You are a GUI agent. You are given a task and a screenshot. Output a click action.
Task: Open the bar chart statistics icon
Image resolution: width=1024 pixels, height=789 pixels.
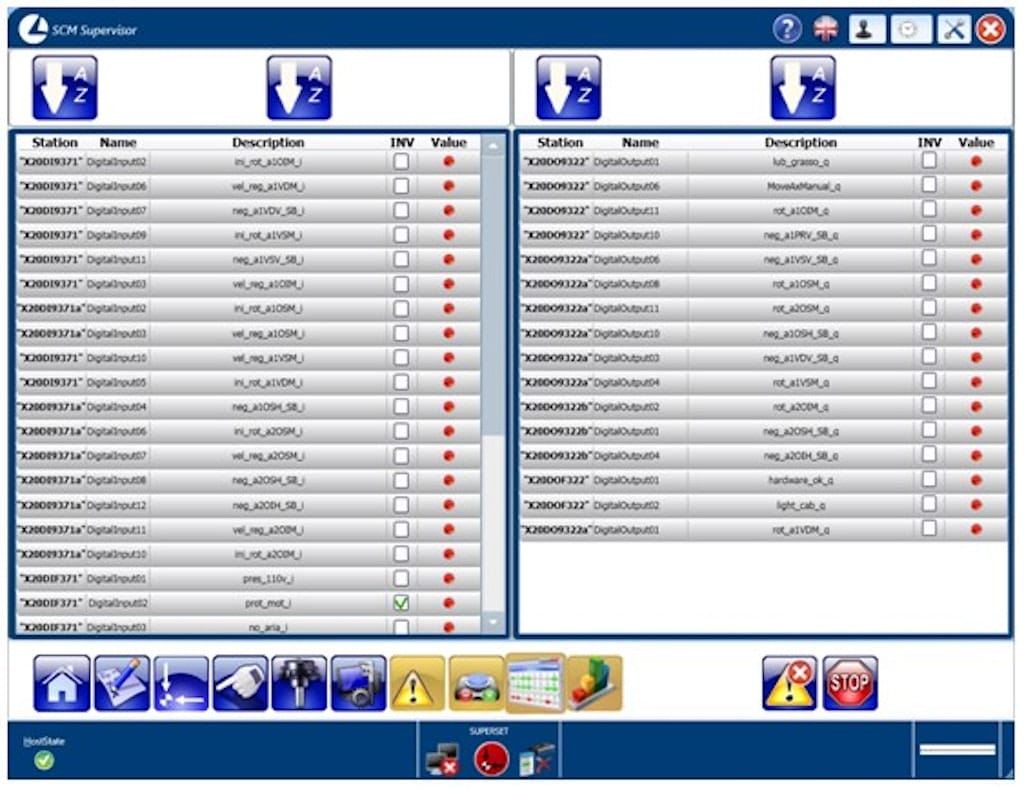tap(594, 684)
